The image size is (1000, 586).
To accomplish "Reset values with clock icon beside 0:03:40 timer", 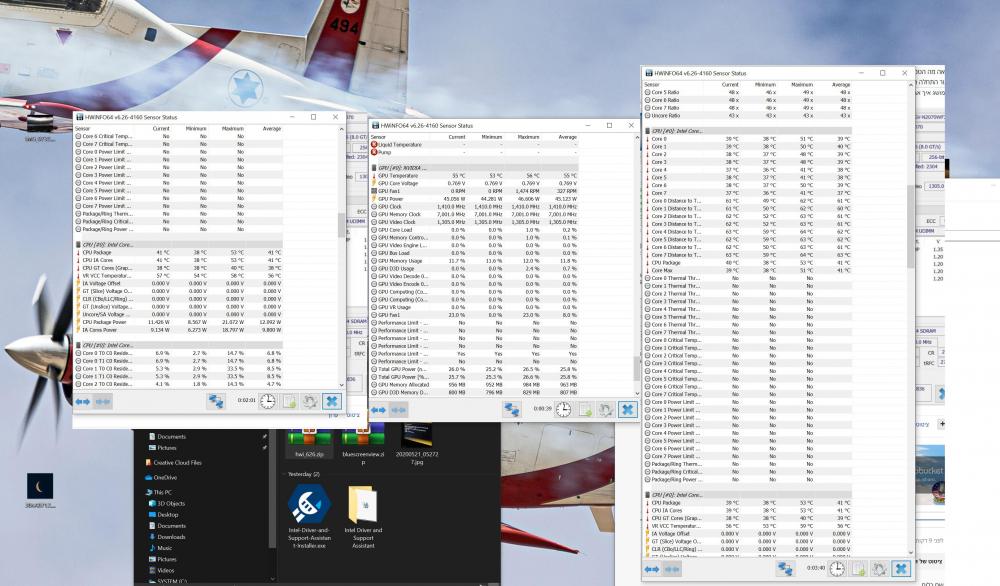I will coord(837,568).
